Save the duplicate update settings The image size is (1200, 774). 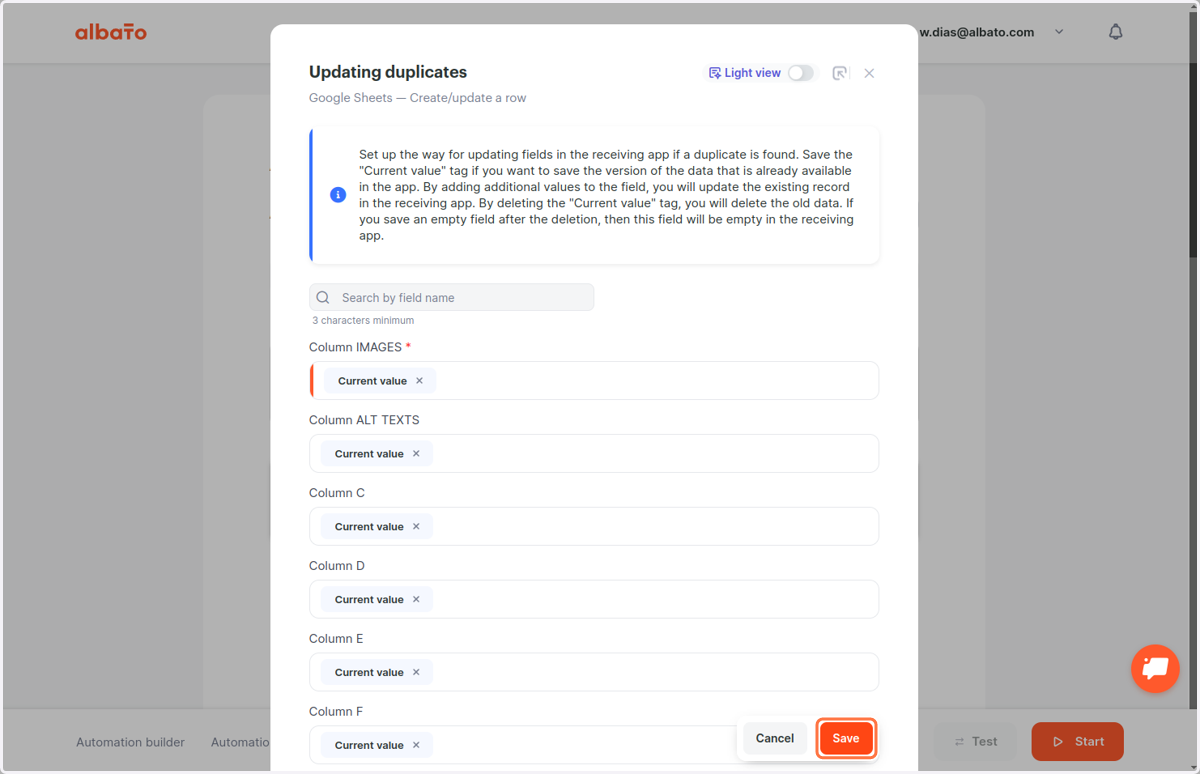click(x=846, y=738)
